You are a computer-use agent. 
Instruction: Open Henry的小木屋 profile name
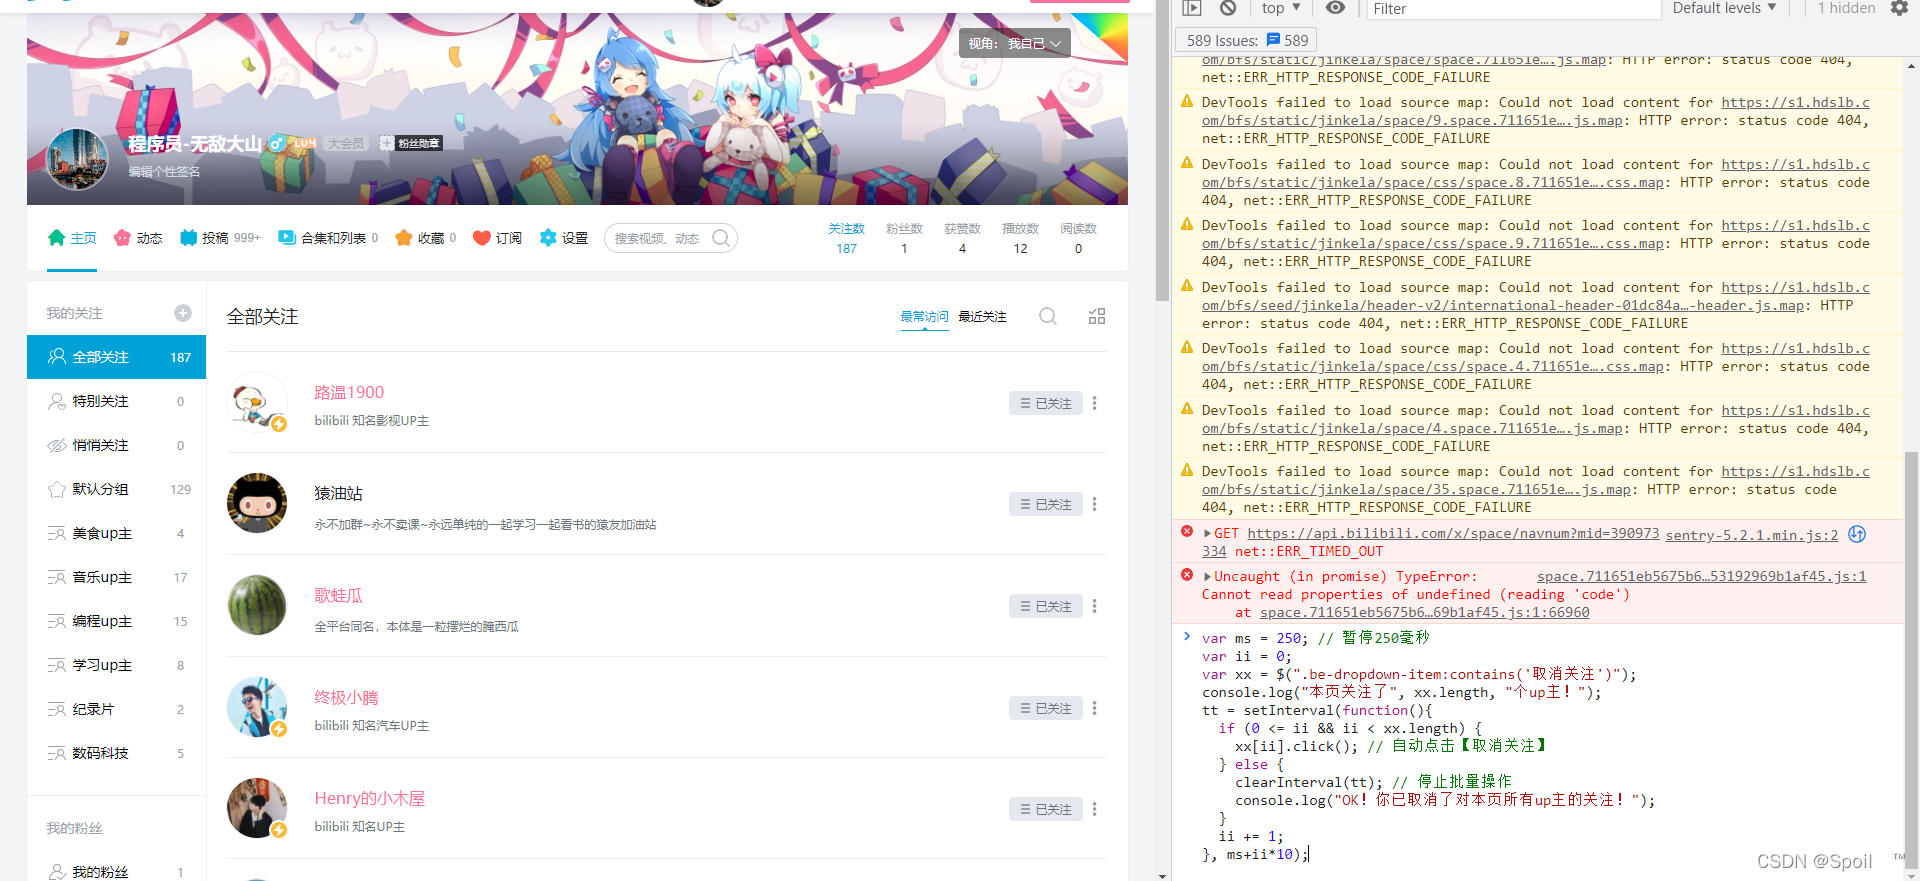pos(369,798)
